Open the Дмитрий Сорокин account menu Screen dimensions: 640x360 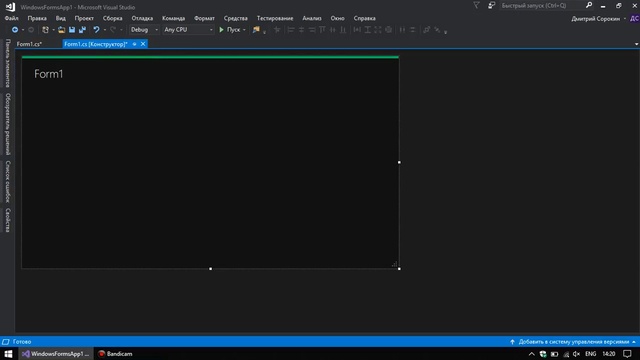point(598,19)
